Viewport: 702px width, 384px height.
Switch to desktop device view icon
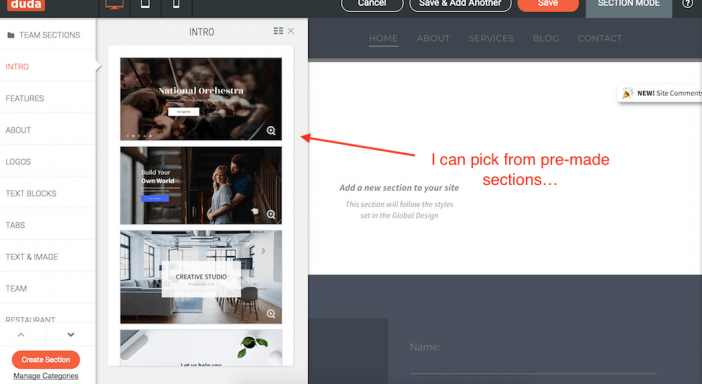[114, 4]
